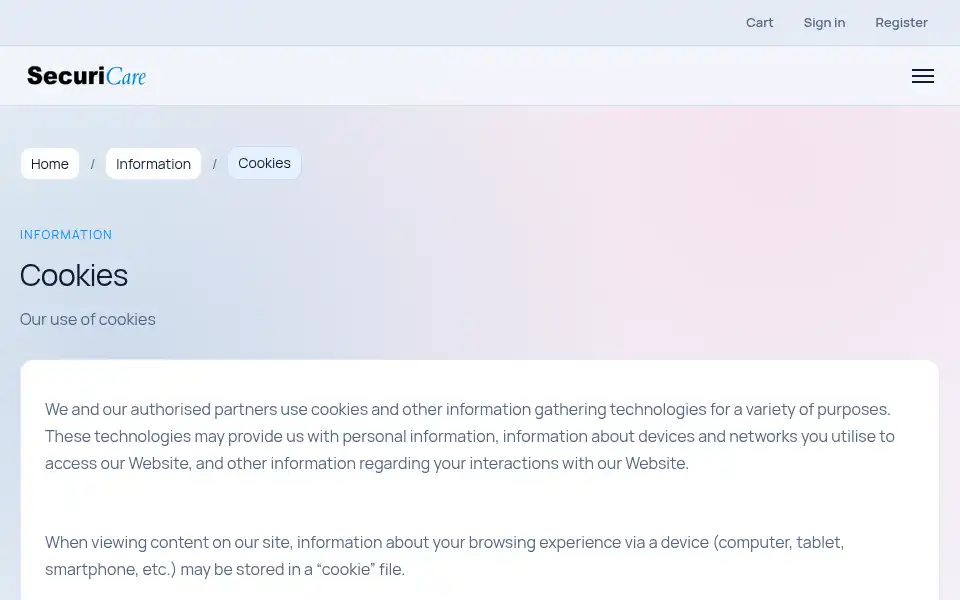Click paragraph starting 'We and our authorised partners'
Screen dimensions: 960x600
pyautogui.click(x=470, y=436)
